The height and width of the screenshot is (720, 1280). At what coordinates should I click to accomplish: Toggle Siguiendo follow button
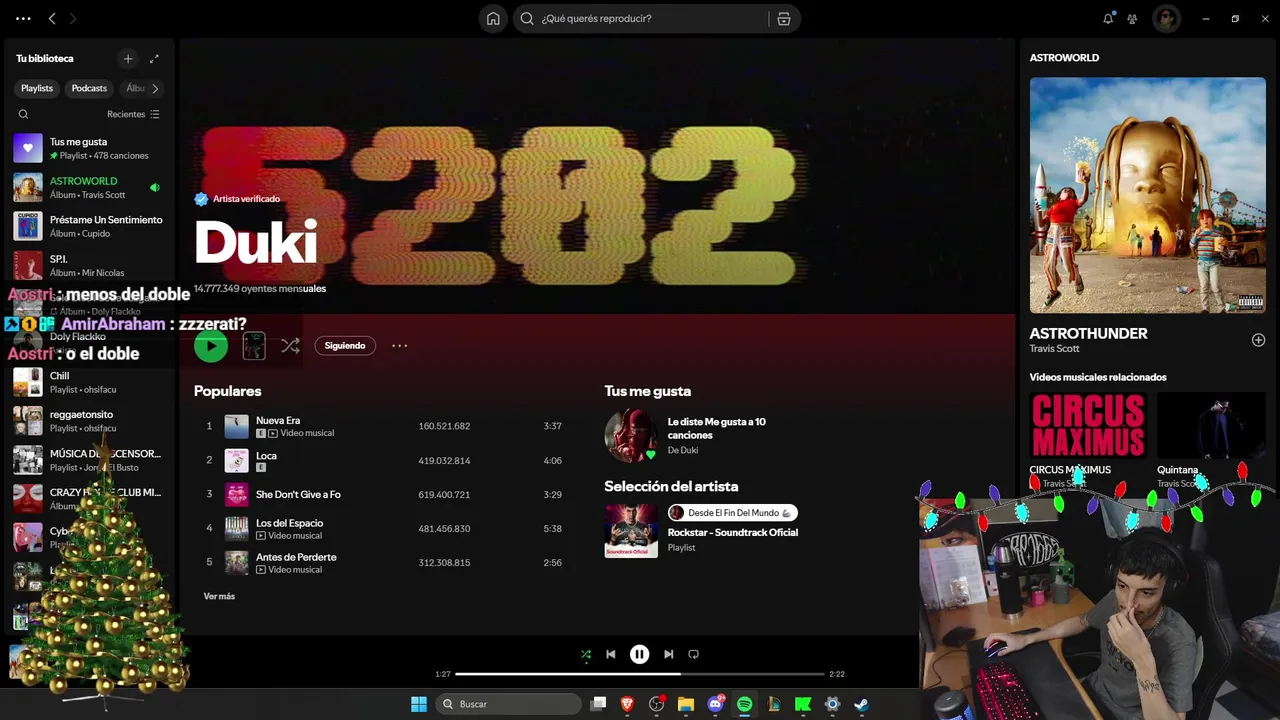coord(345,346)
